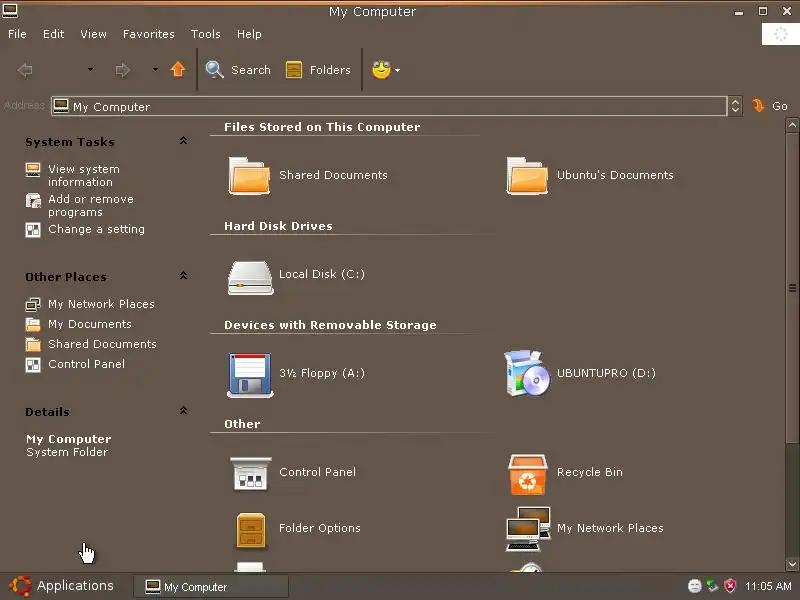Open the File menu
This screenshot has width=800, height=600.
point(17,34)
